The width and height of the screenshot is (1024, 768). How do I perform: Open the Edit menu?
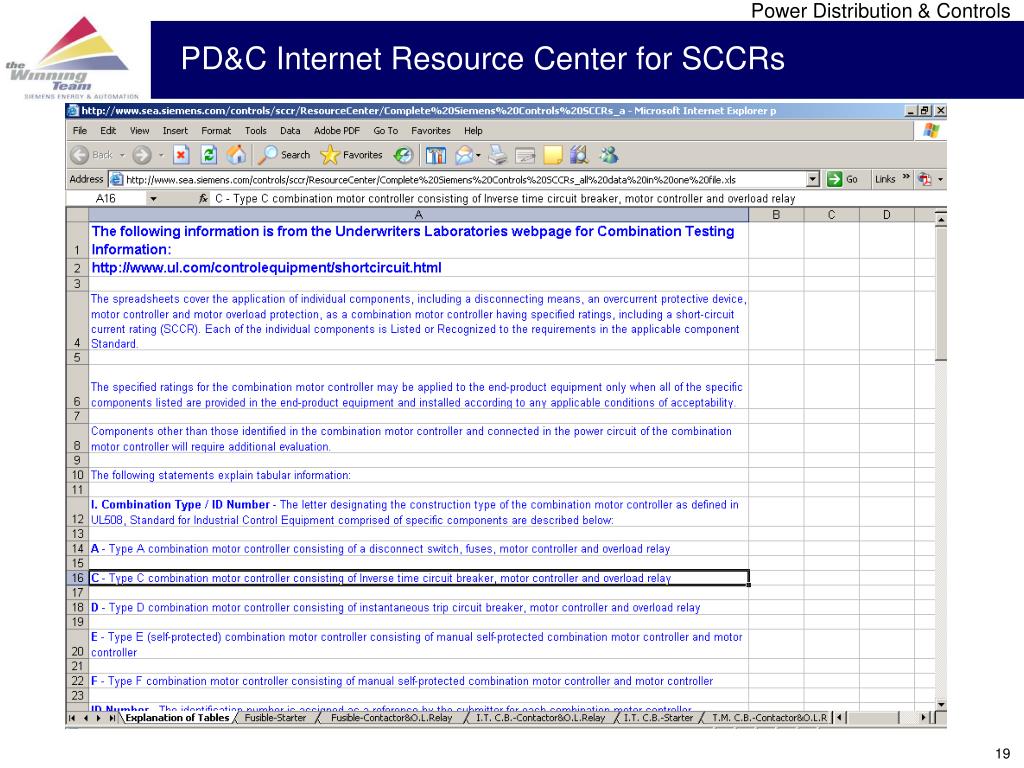pyautogui.click(x=108, y=131)
